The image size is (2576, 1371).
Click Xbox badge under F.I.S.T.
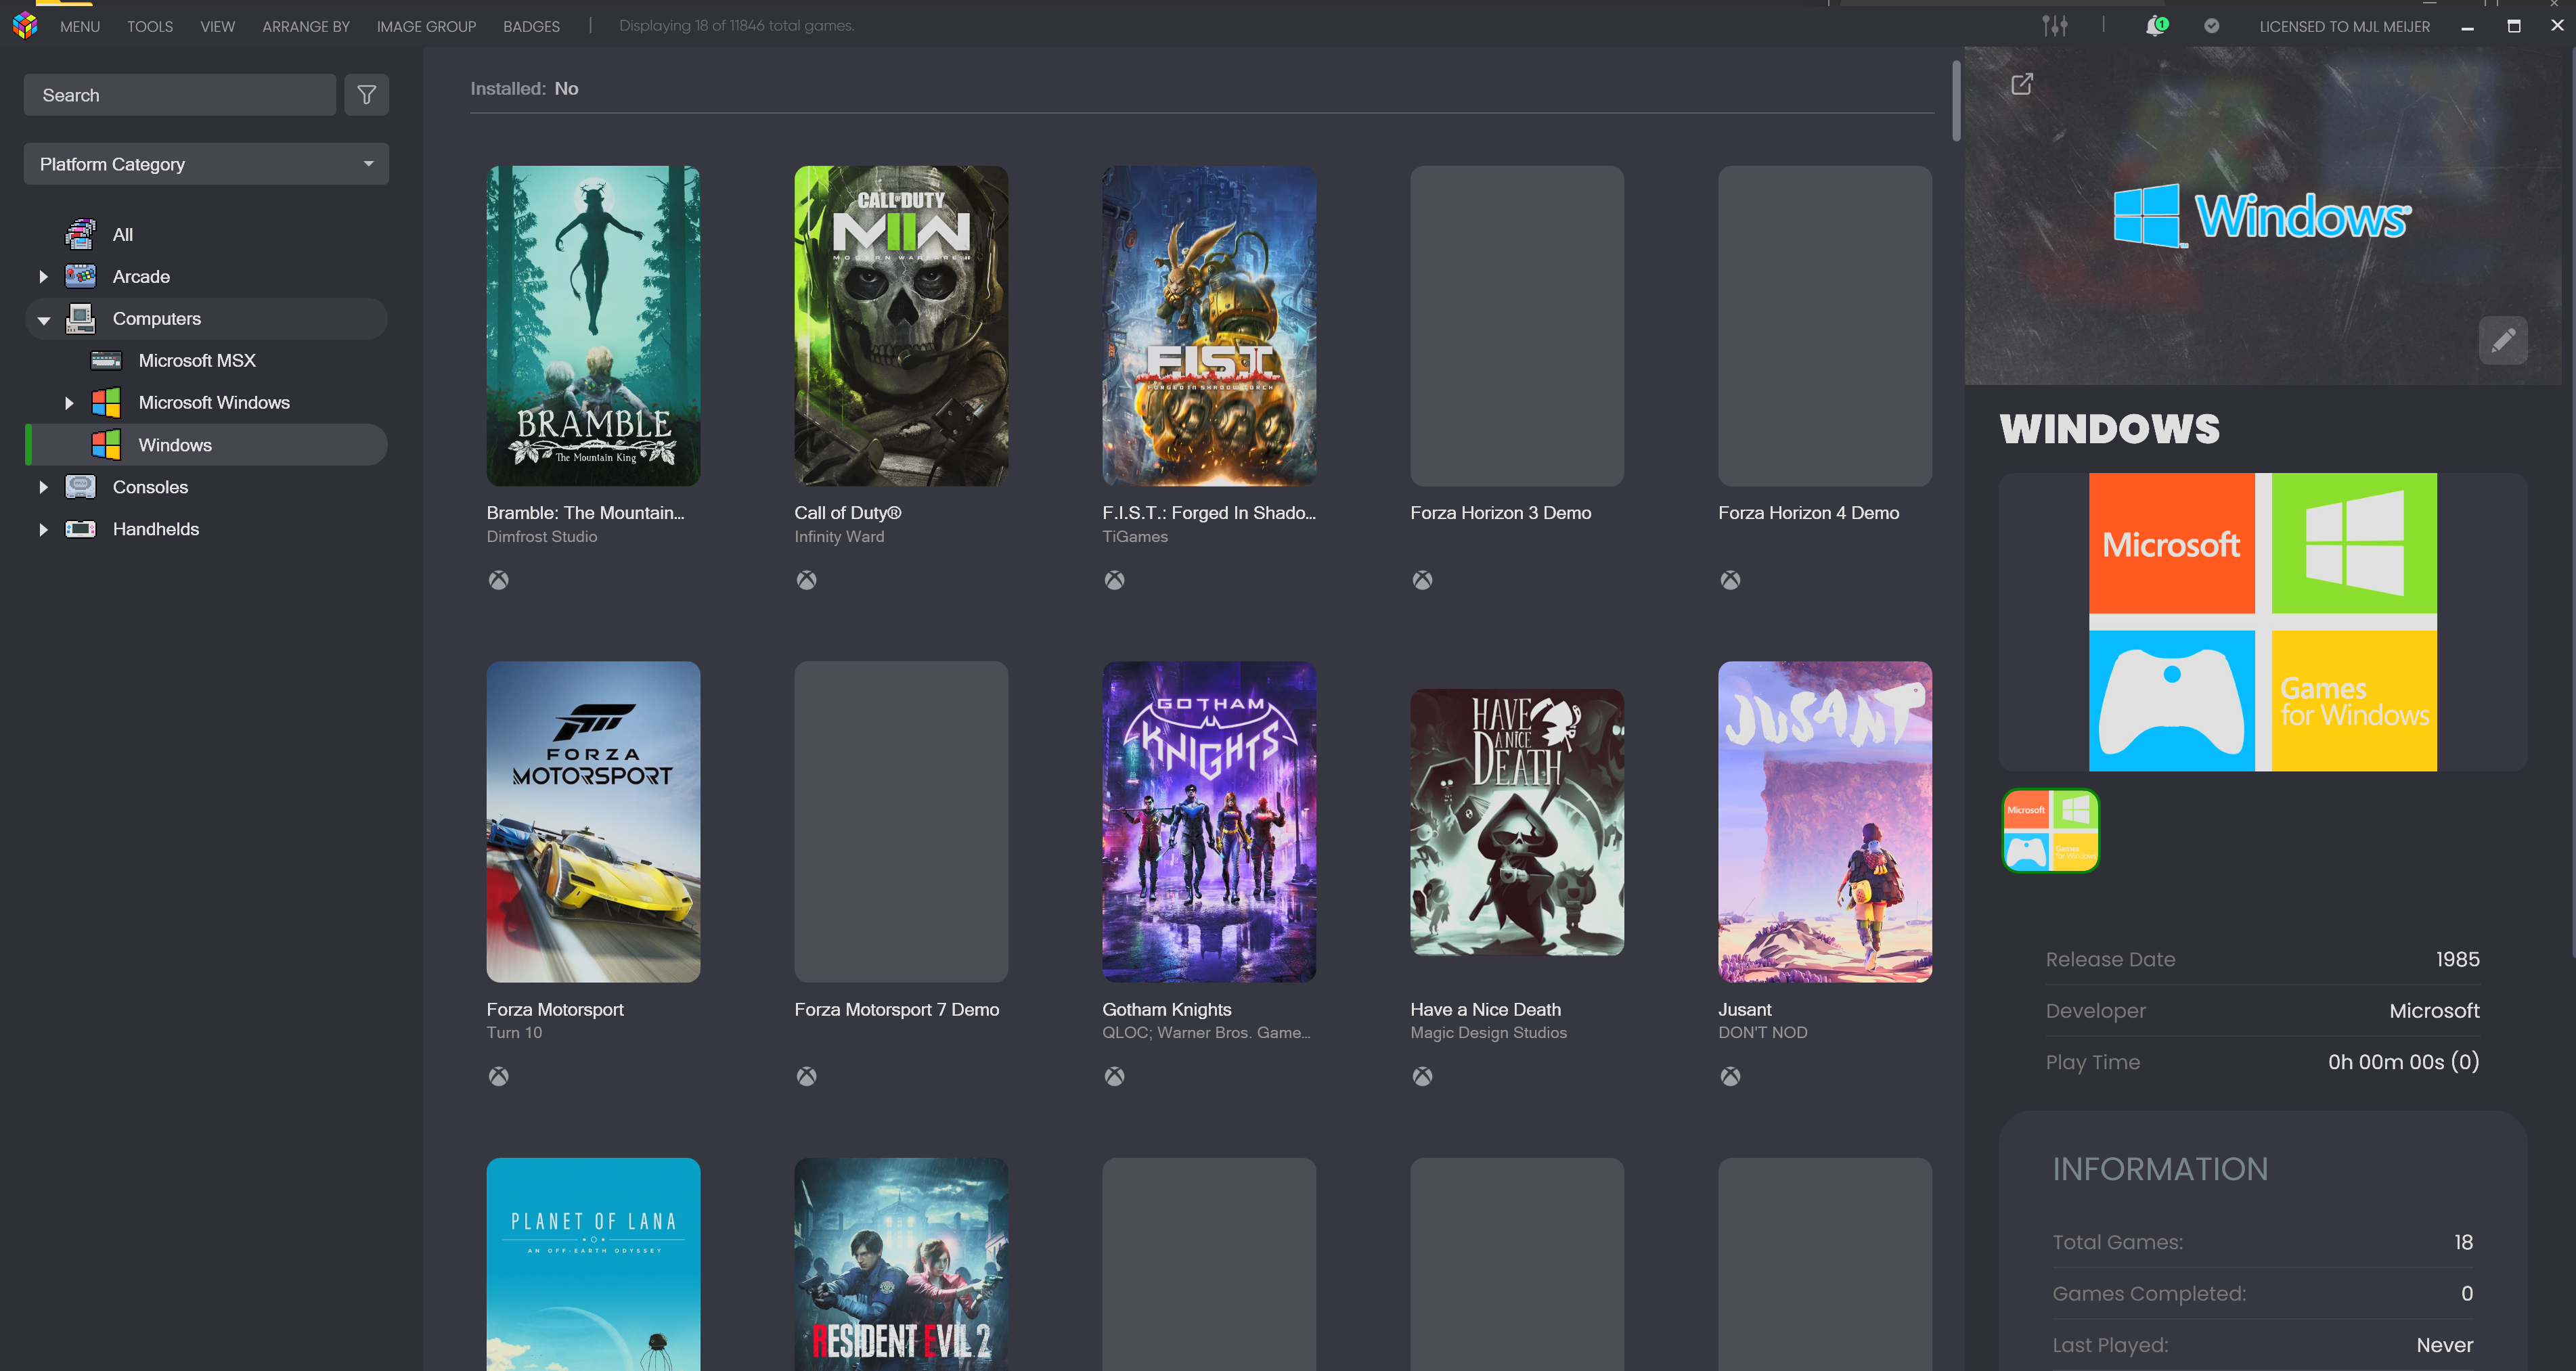coord(1114,580)
